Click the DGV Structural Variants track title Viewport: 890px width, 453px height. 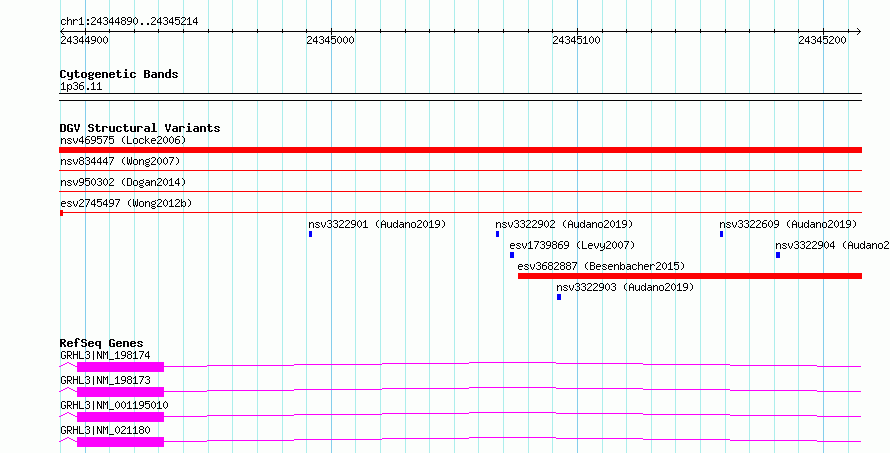[140, 128]
